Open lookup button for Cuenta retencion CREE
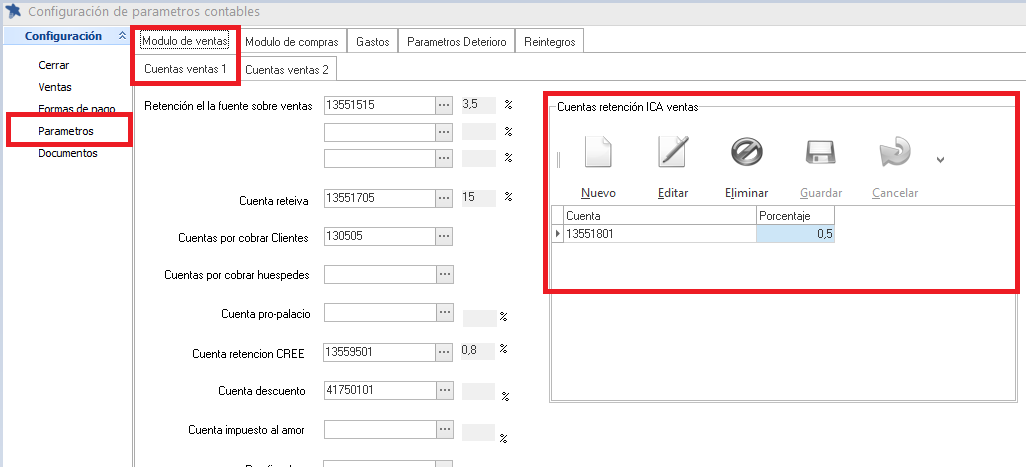Image resolution: width=1026 pixels, height=467 pixels. point(445,352)
